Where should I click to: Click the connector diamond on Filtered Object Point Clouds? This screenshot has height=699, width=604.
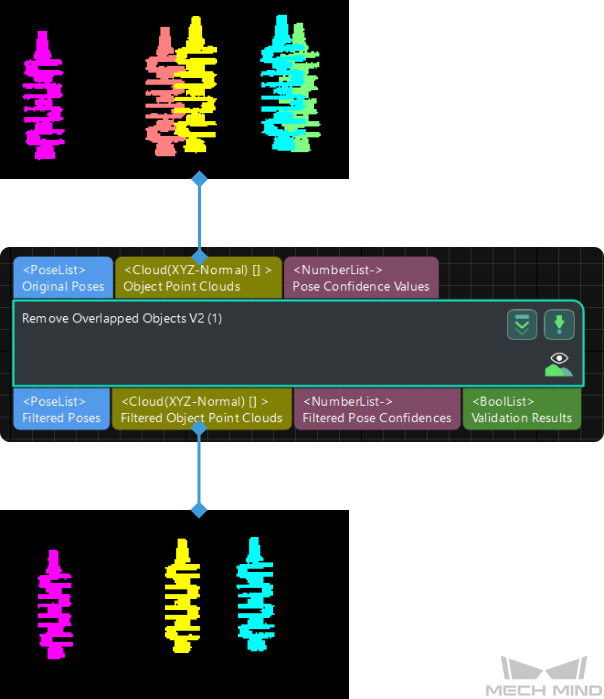tap(199, 429)
